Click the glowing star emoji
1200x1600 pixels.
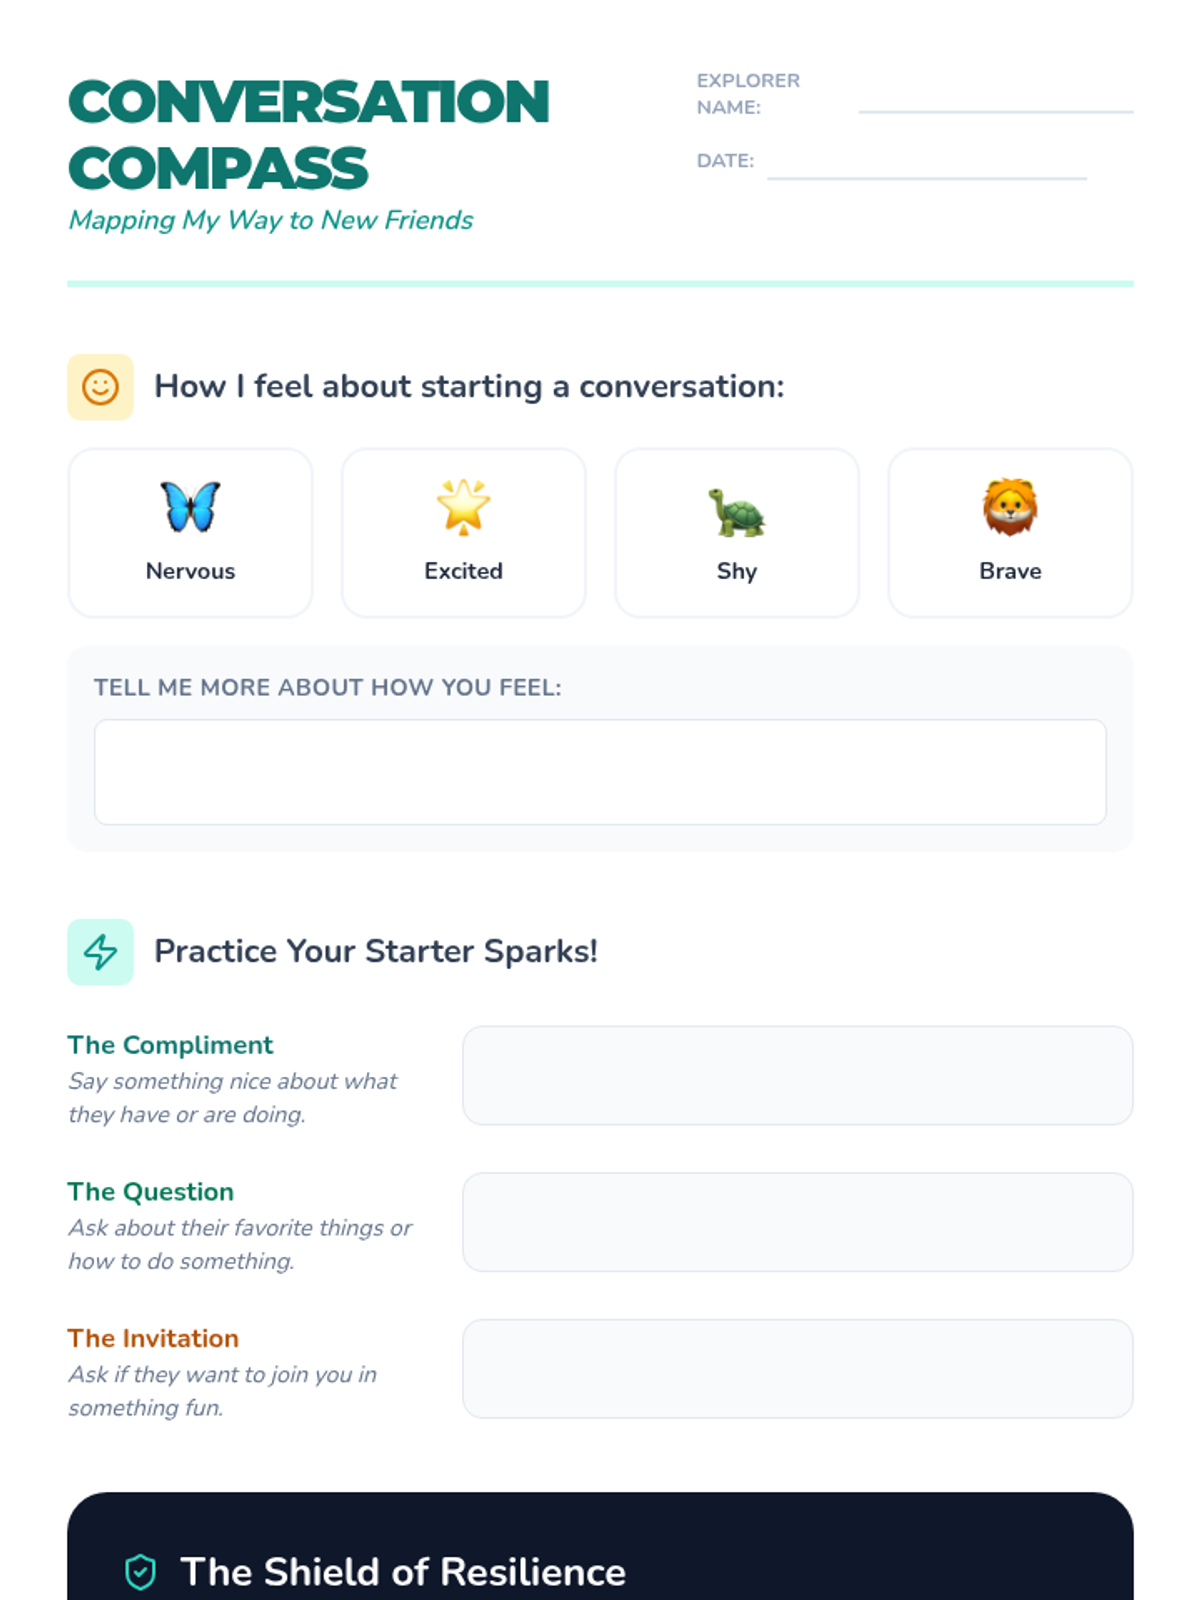point(463,506)
